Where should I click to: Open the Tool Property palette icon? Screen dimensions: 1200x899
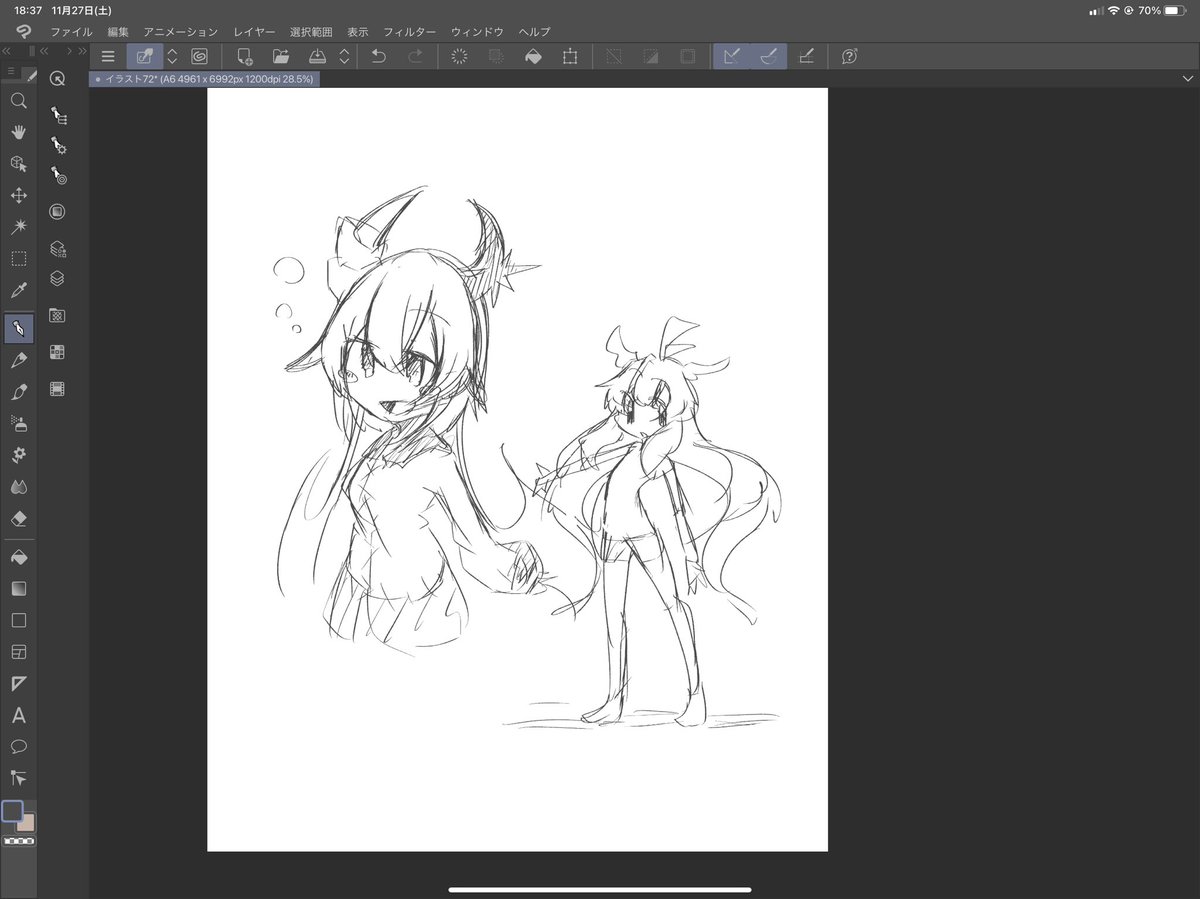58,145
